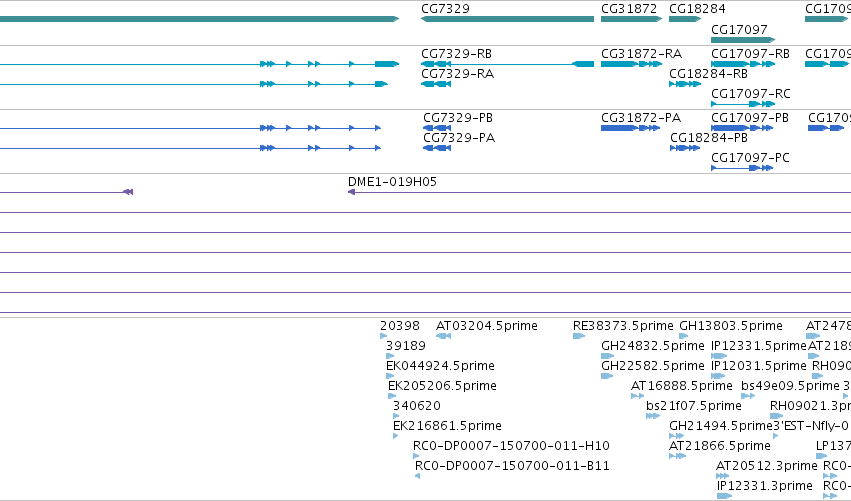This screenshot has height=501, width=851.
Task: Select EST label IP12031.5prime
Action: tap(759, 366)
